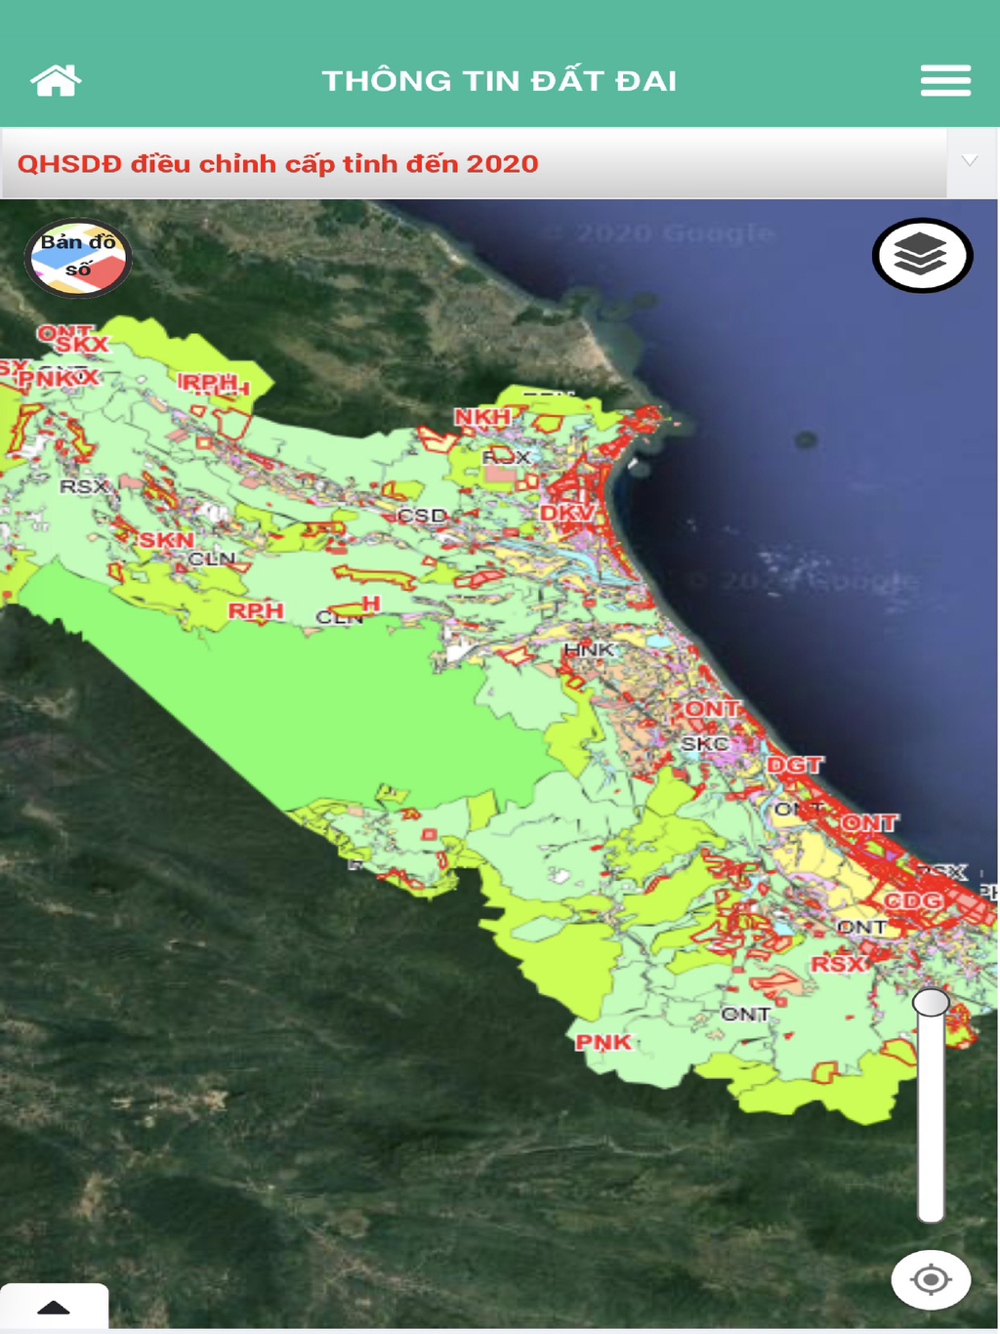Click the red RSX label
The image size is (1000, 1334).
[x=837, y=964]
